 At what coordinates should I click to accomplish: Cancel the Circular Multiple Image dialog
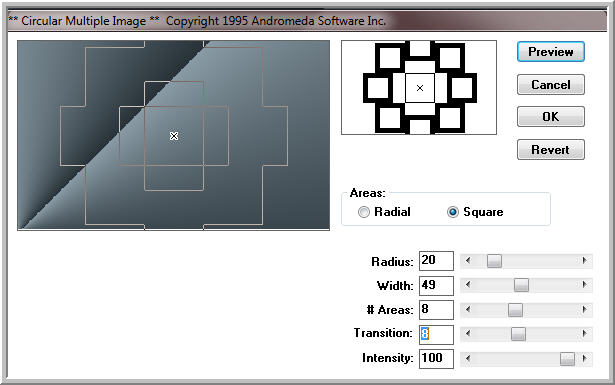(551, 85)
